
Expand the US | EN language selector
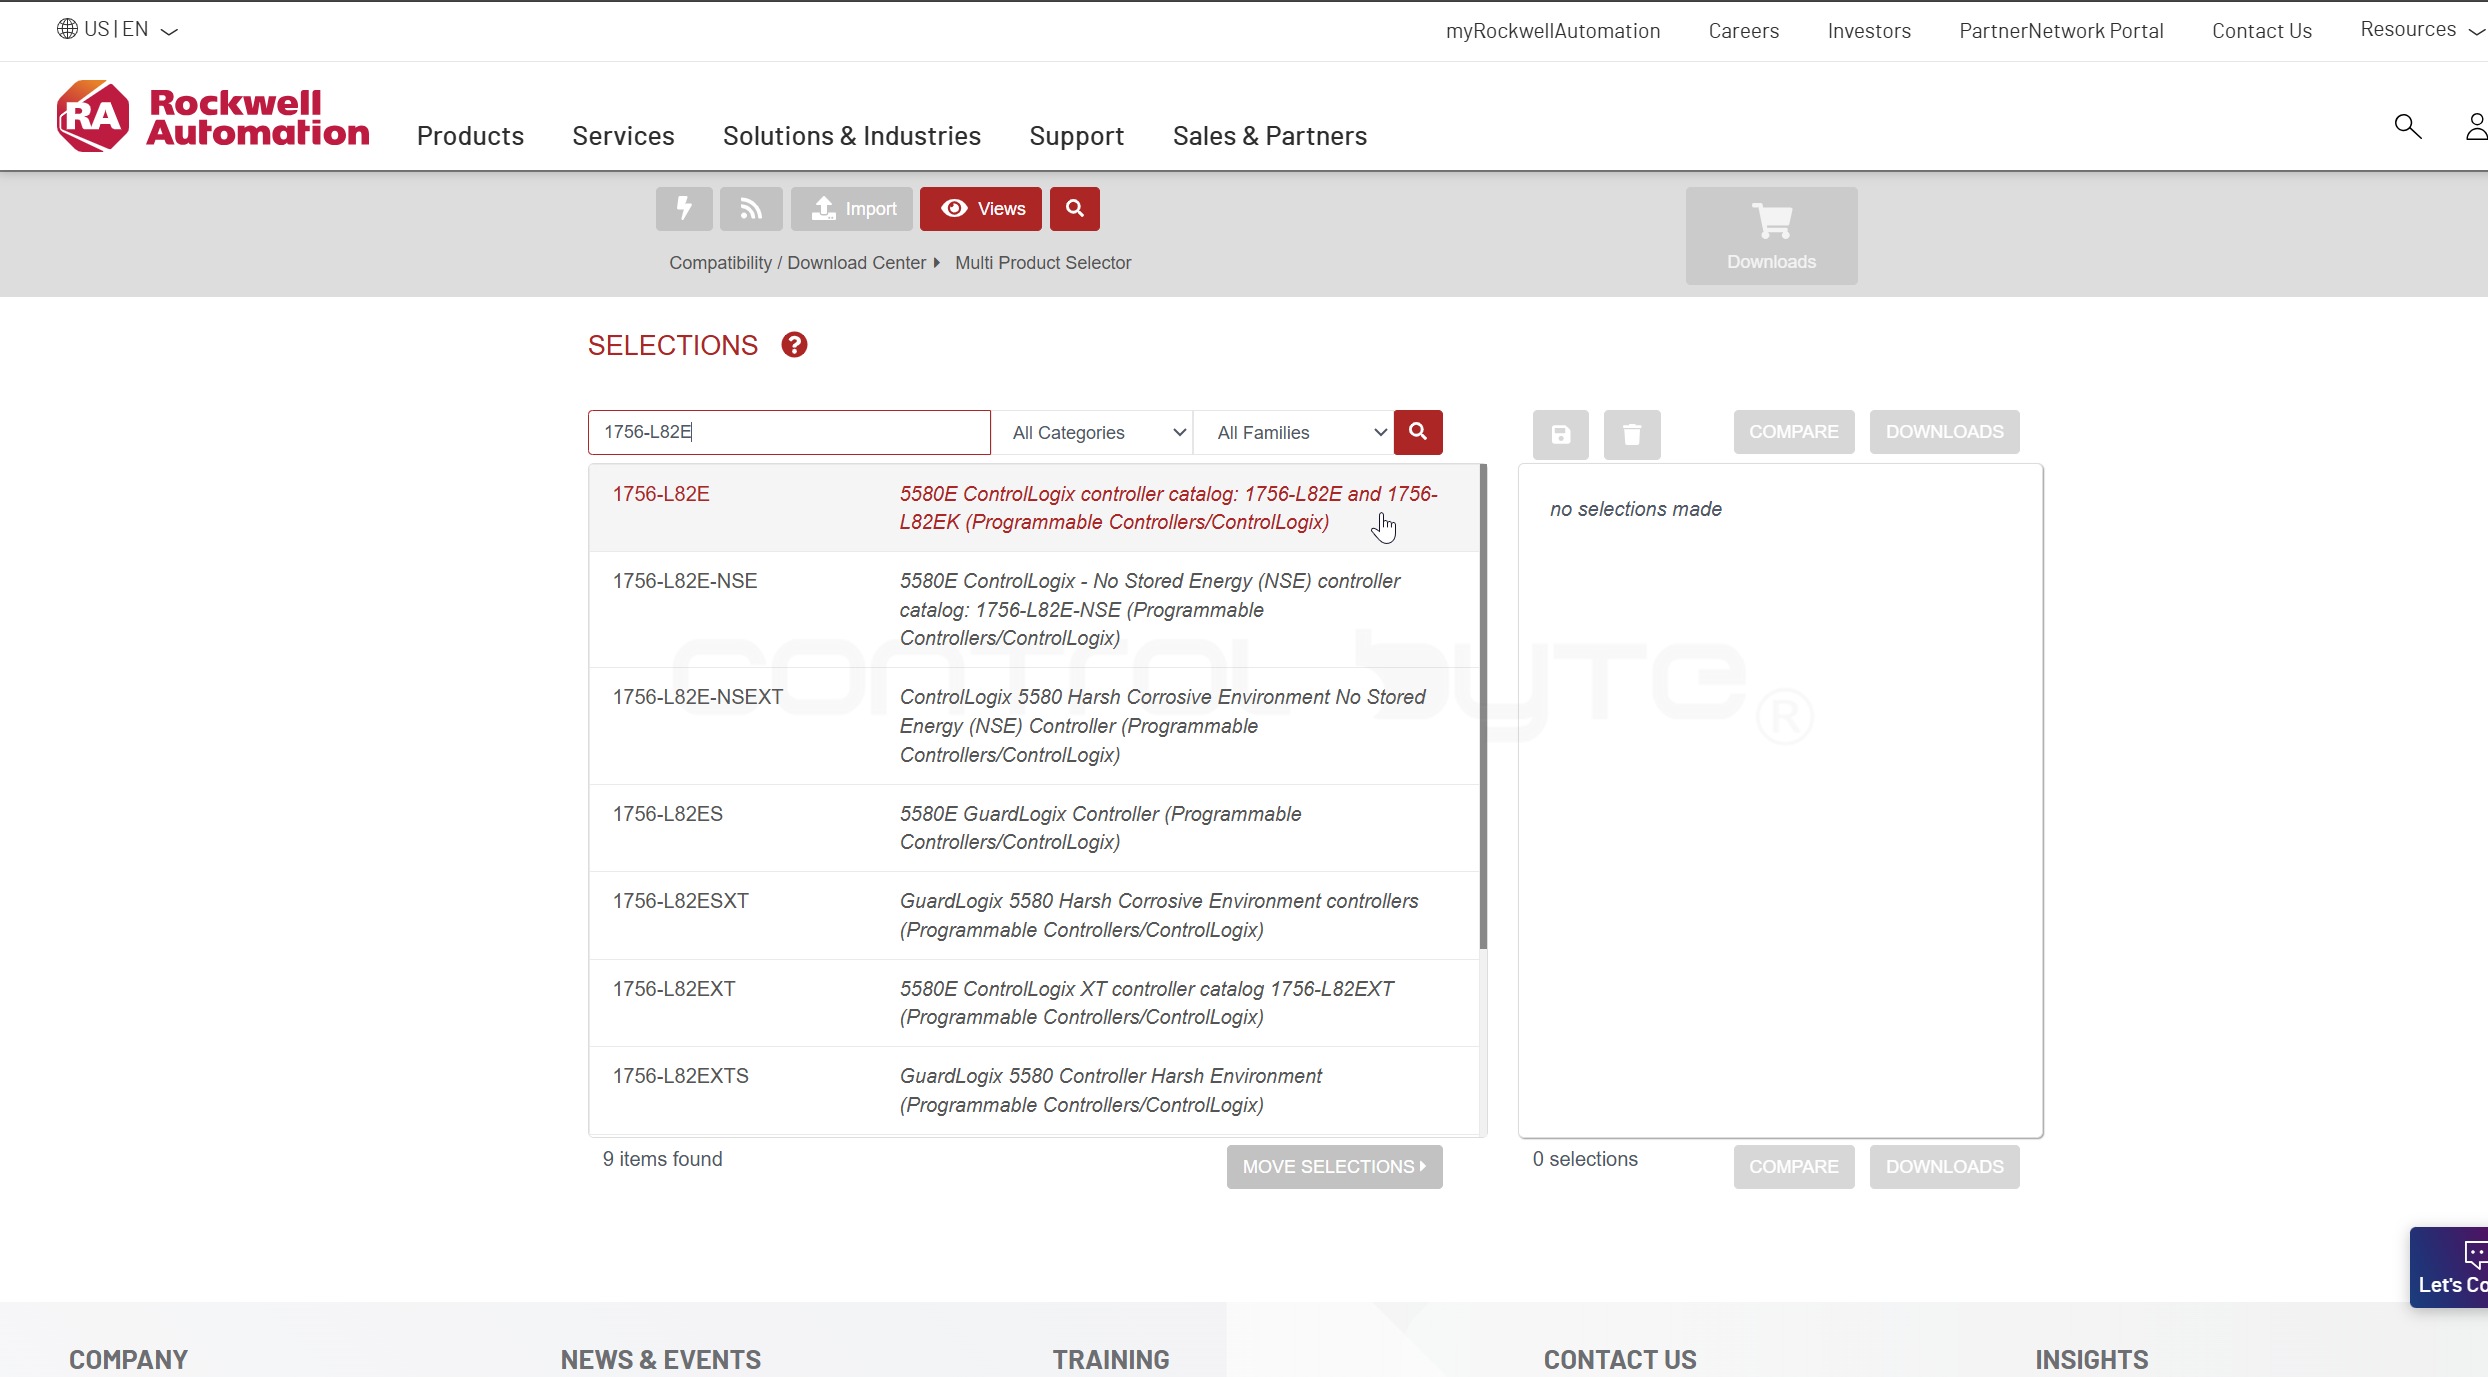[118, 29]
